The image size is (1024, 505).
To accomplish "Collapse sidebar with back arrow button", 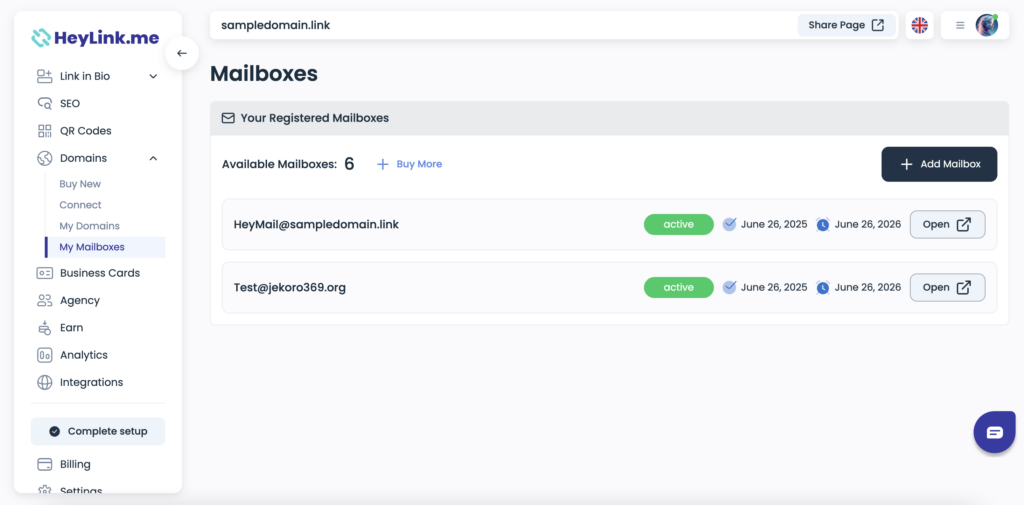I will pyautogui.click(x=182, y=54).
